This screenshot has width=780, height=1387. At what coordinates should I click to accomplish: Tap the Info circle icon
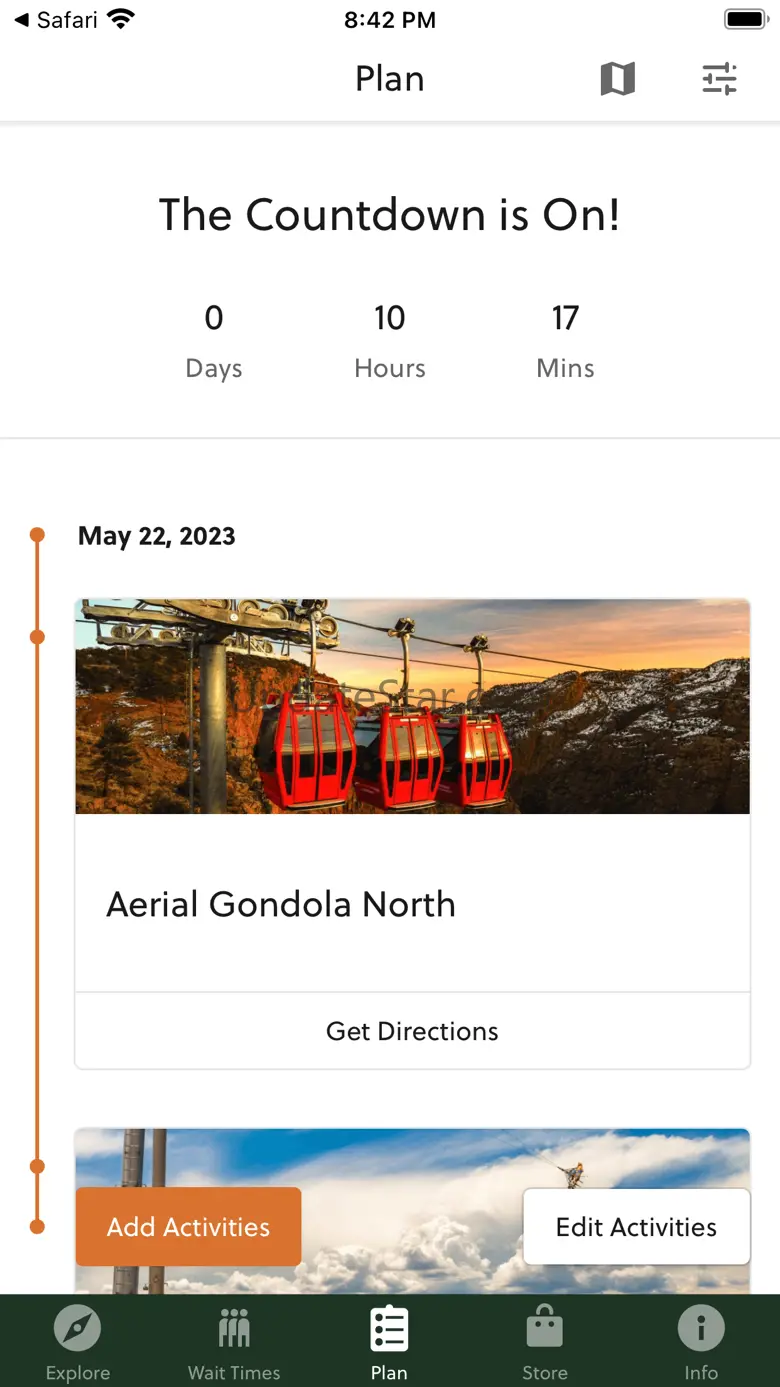[701, 1329]
